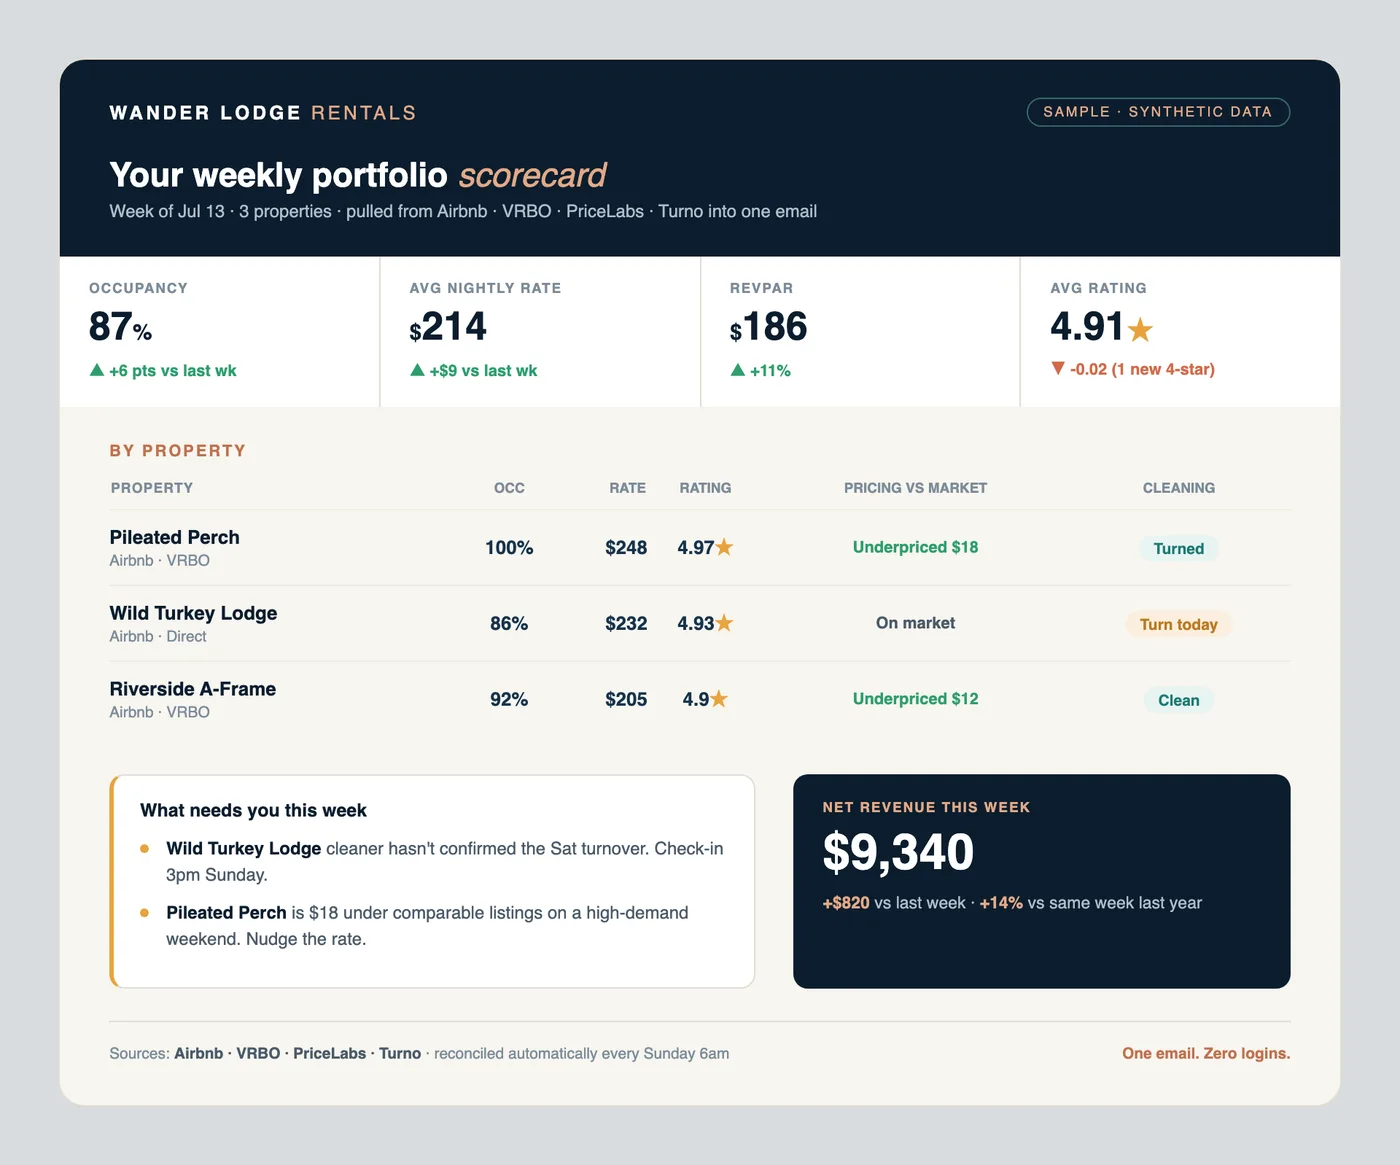Image resolution: width=1400 pixels, height=1165 pixels.
Task: Click the star next to Riverside A-Frame 4.9
Action: click(x=719, y=699)
